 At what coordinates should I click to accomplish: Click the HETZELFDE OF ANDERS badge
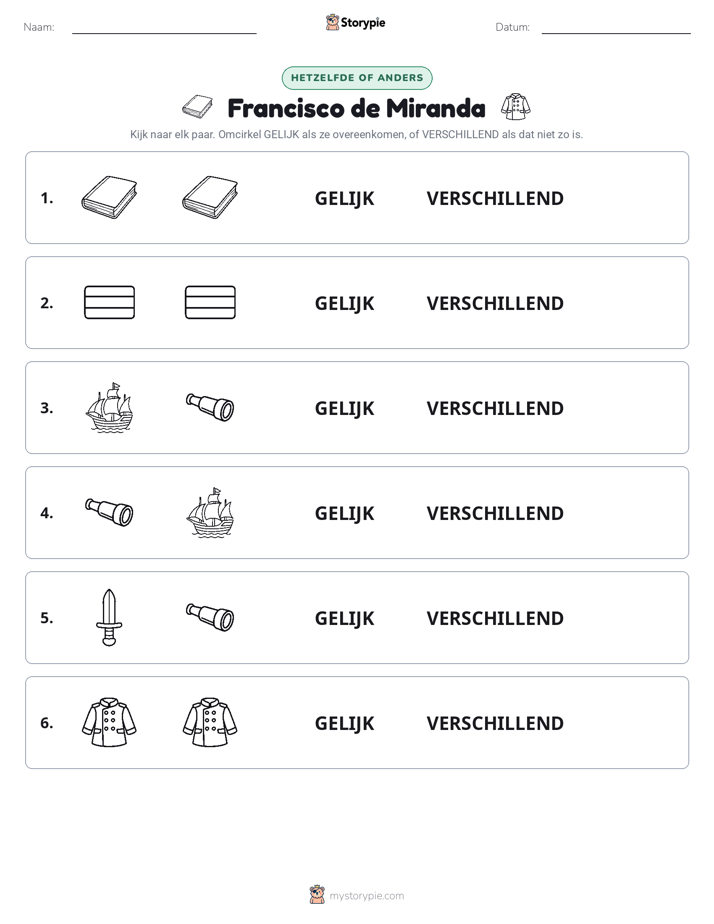tap(357, 78)
